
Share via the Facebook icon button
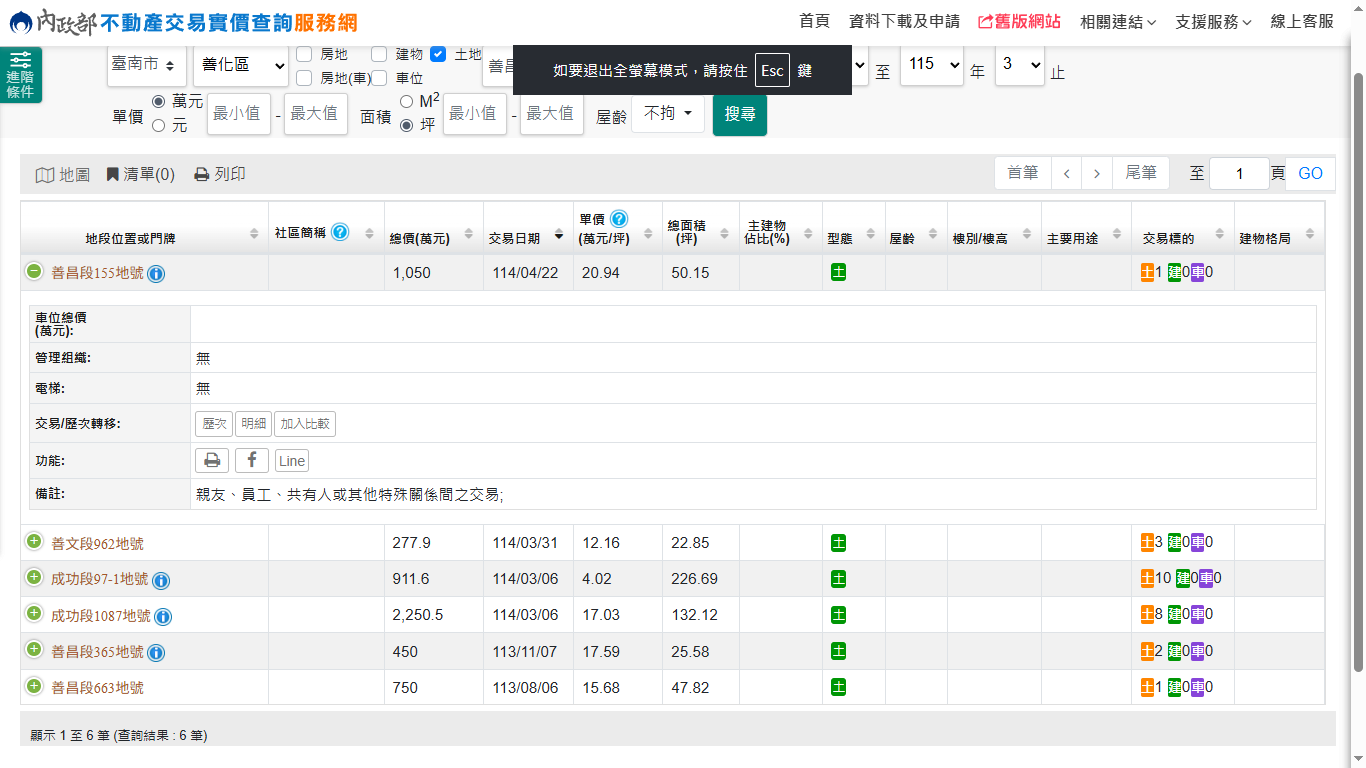coord(252,460)
